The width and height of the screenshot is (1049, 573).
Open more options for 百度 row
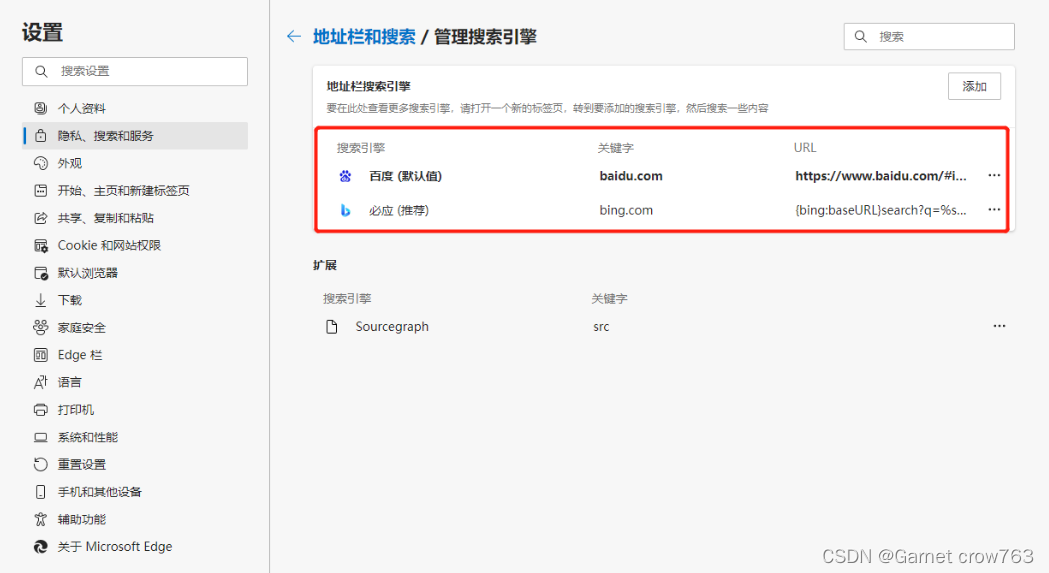[x=994, y=175]
